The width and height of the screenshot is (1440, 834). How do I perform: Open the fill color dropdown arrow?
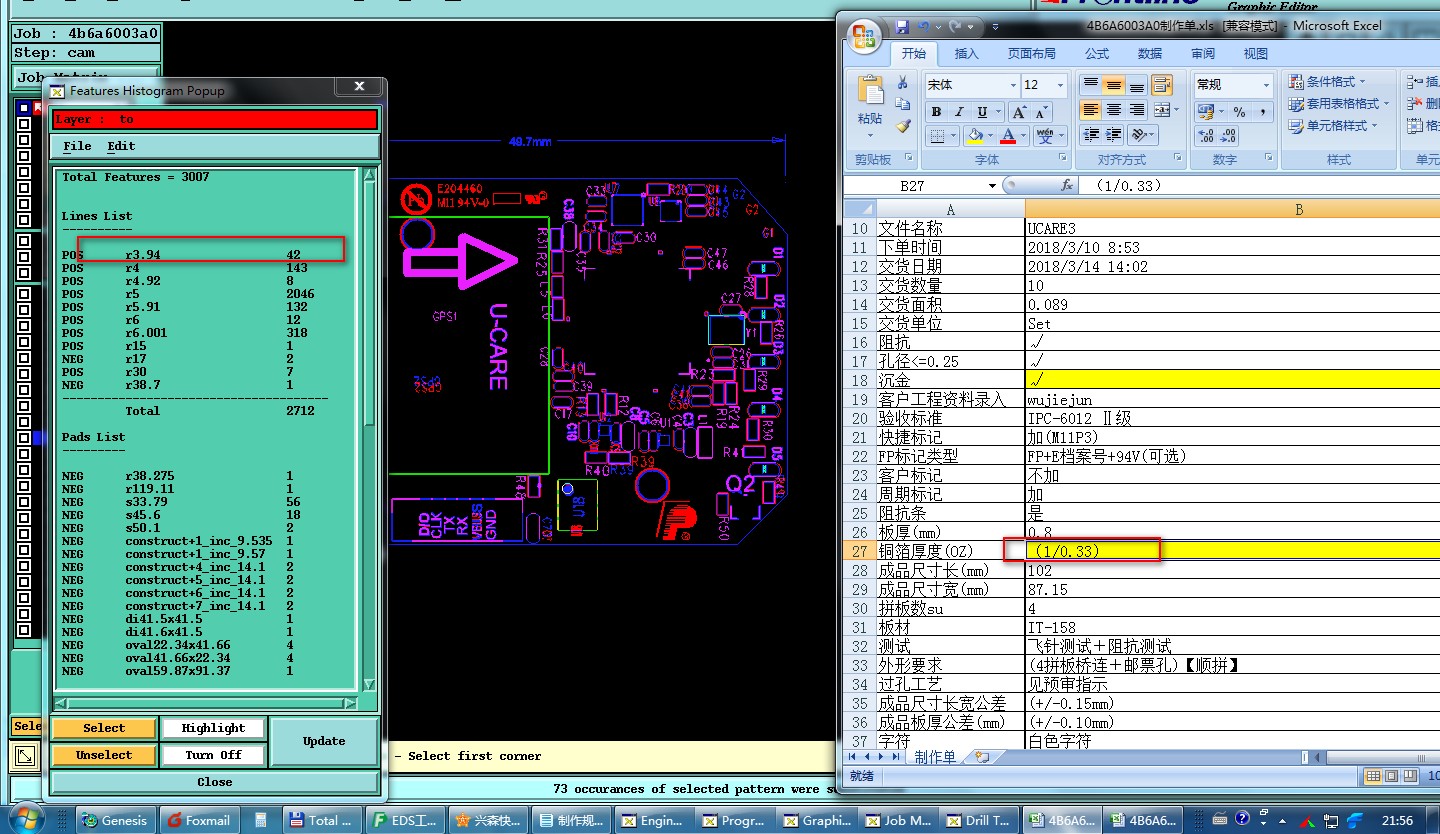tap(990, 135)
